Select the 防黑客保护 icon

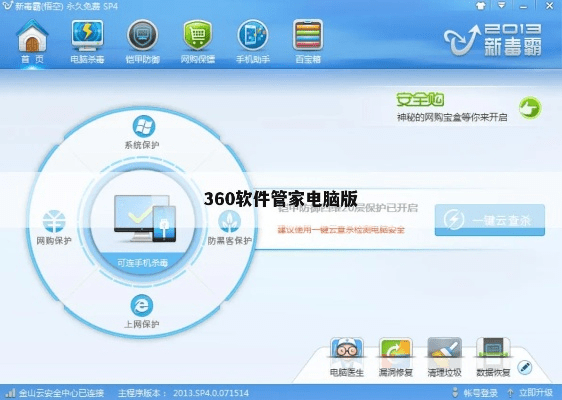(x=229, y=222)
